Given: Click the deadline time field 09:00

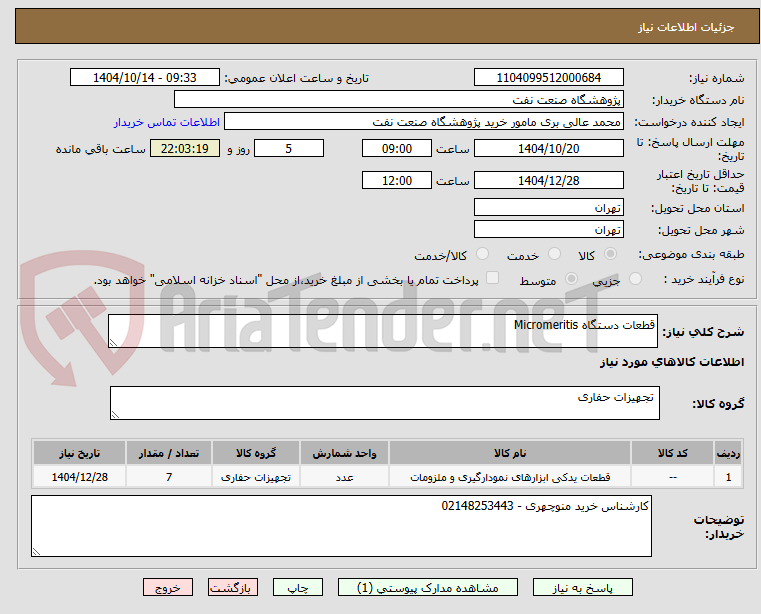Looking at the screenshot, I should (397, 149).
